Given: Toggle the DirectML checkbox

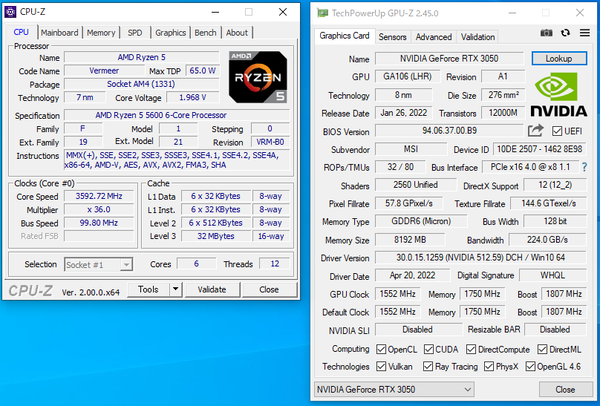Looking at the screenshot, I should (x=542, y=349).
